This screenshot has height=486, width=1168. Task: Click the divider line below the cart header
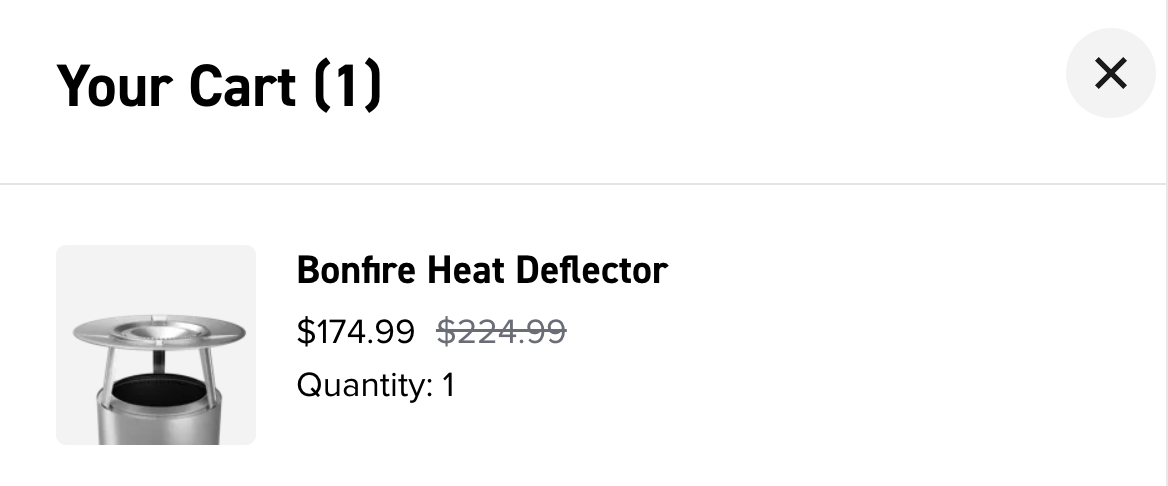pyautogui.click(x=584, y=184)
